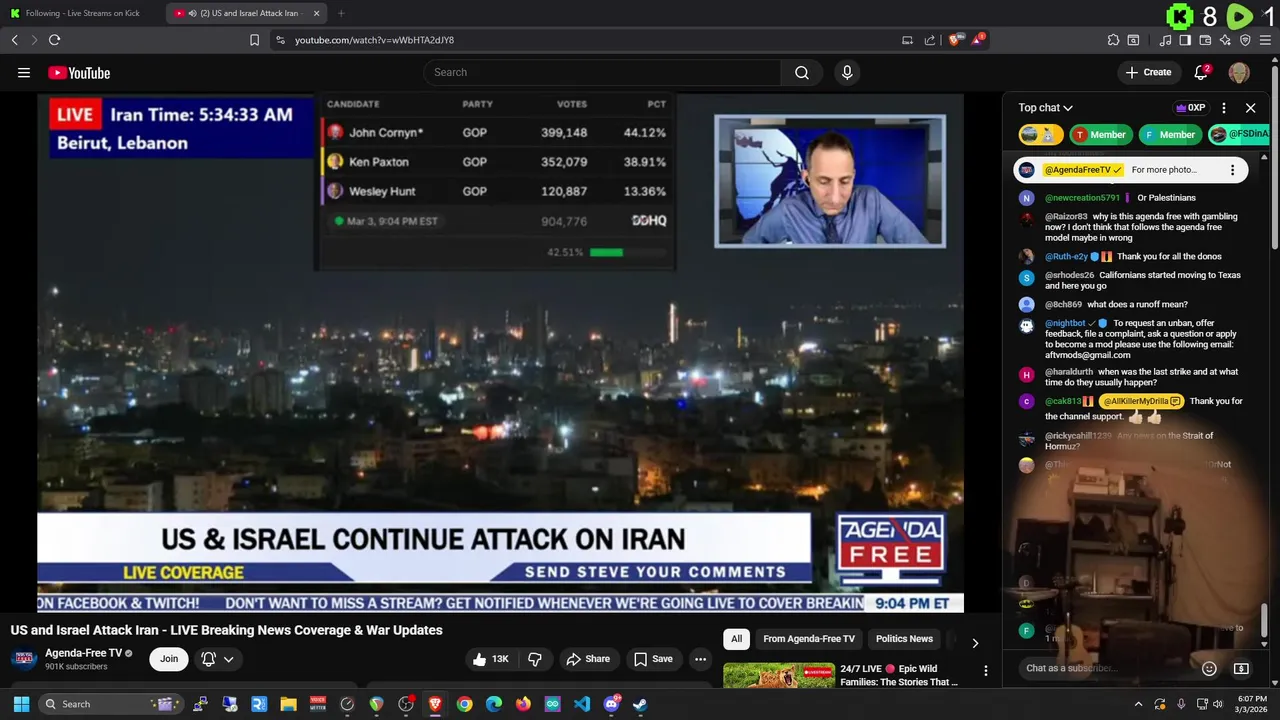The width and height of the screenshot is (1280, 720).
Task: Go back with browser back arrow
Action: [x=14, y=40]
